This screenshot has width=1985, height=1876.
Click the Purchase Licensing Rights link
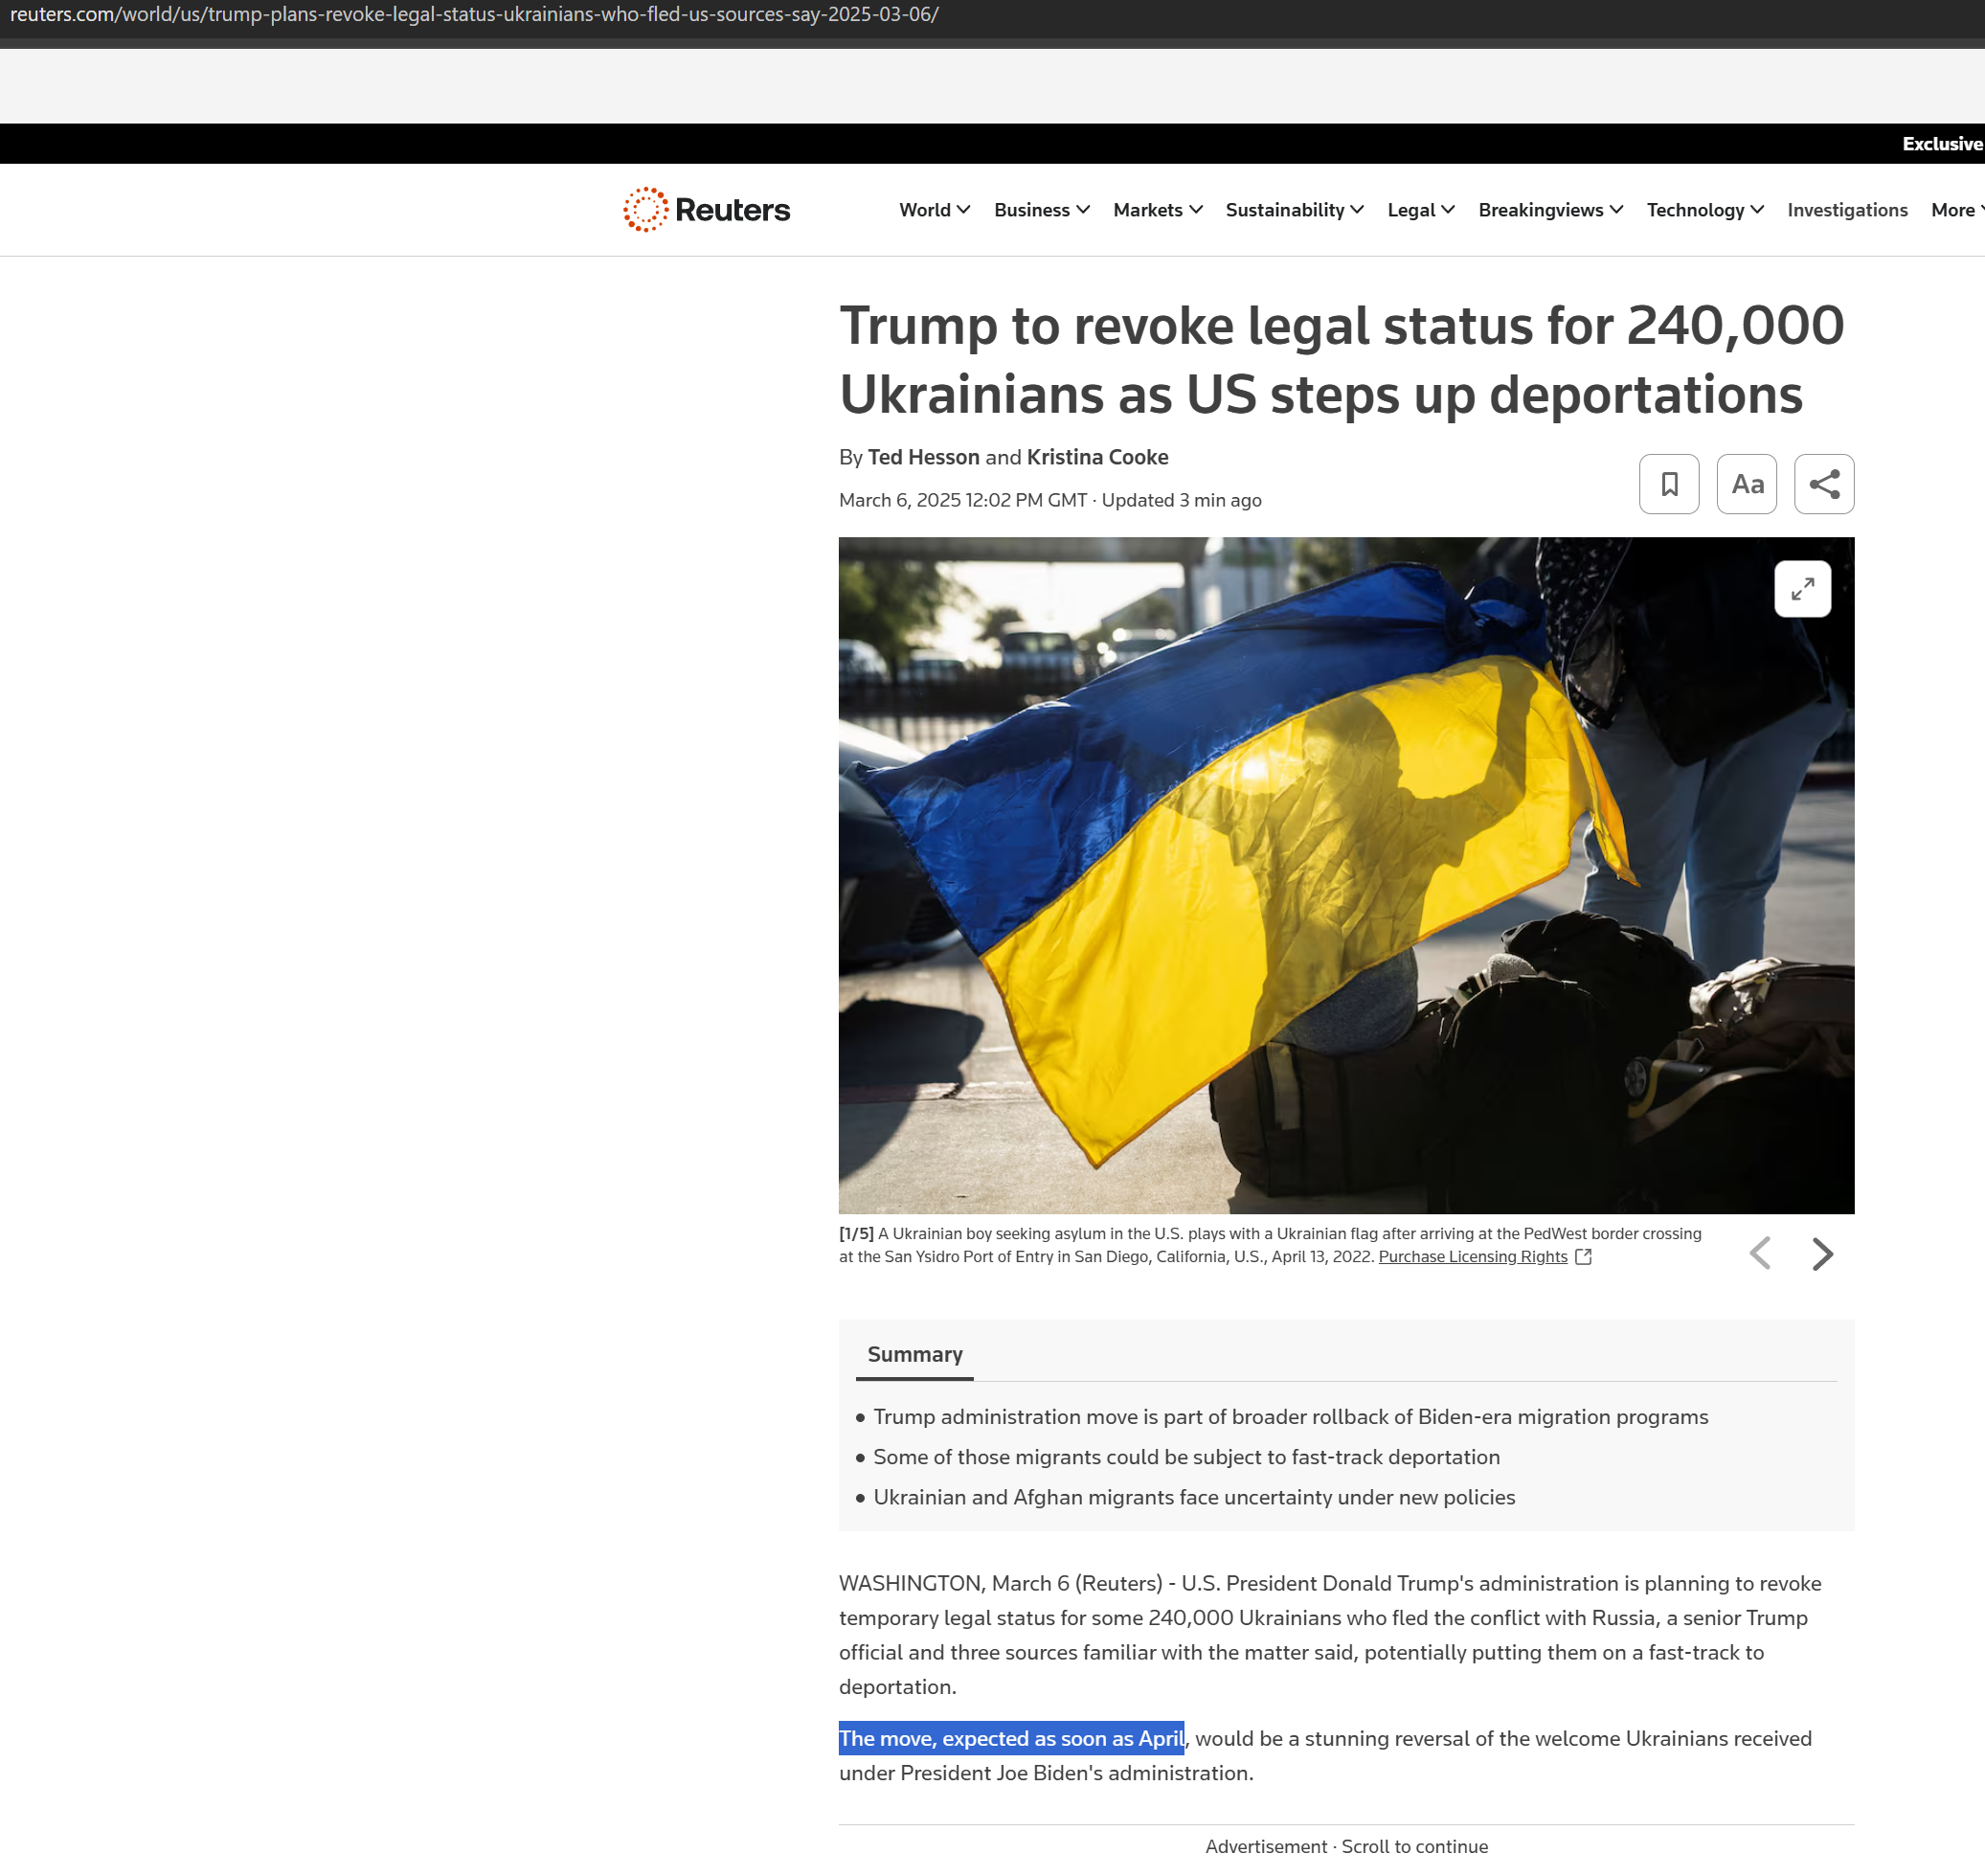pyautogui.click(x=1472, y=1256)
